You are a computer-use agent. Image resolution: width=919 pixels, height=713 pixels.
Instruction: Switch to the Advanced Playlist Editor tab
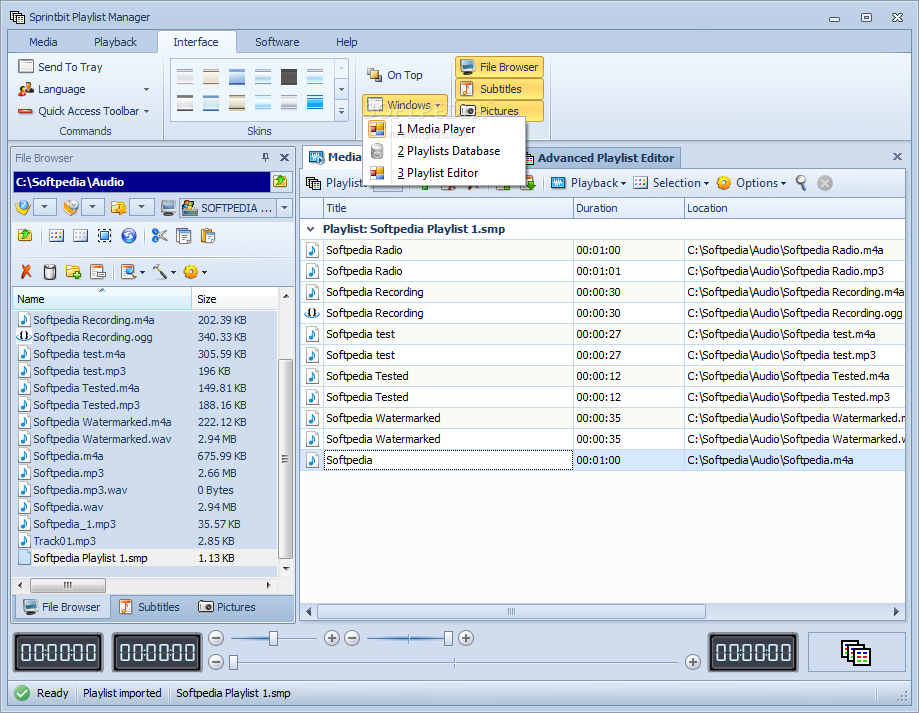point(603,158)
